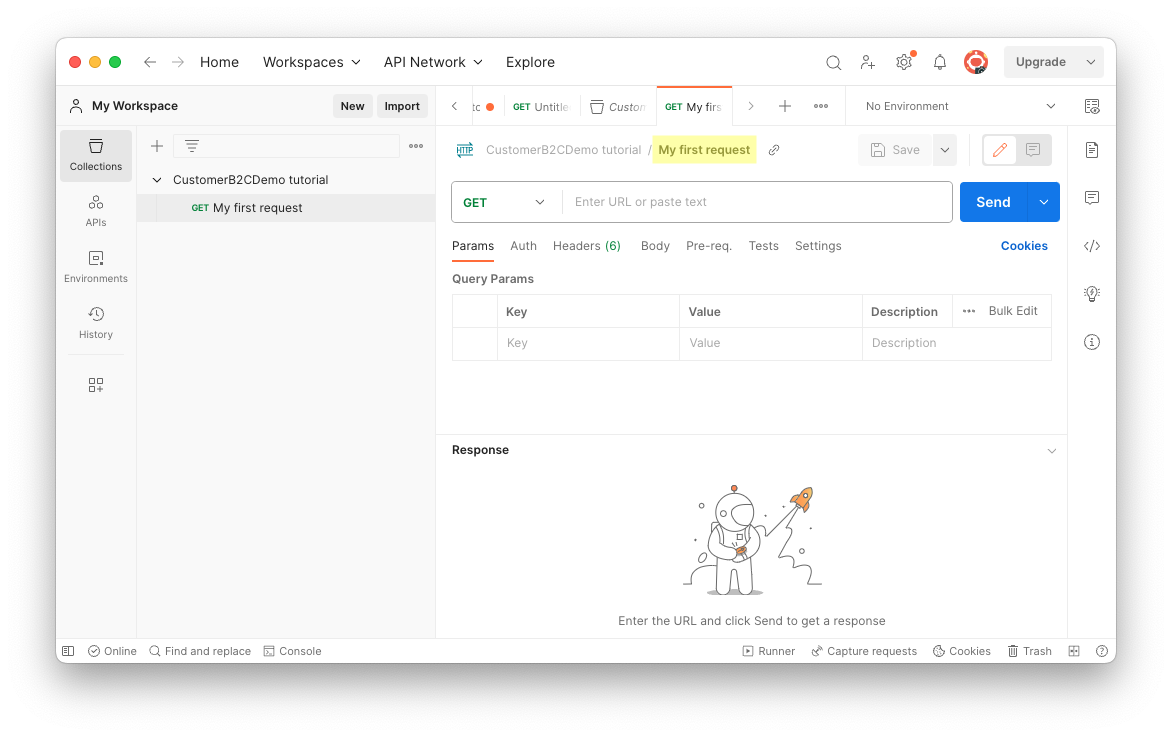Open the Console from status bar
This screenshot has height=737, width=1172.
(x=292, y=651)
